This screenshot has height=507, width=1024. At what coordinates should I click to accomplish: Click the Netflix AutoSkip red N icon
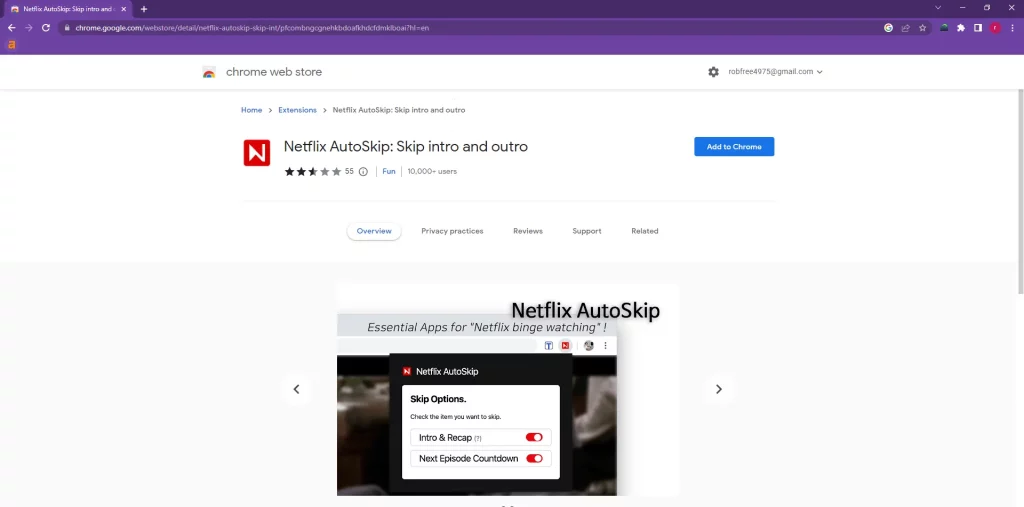[257, 153]
